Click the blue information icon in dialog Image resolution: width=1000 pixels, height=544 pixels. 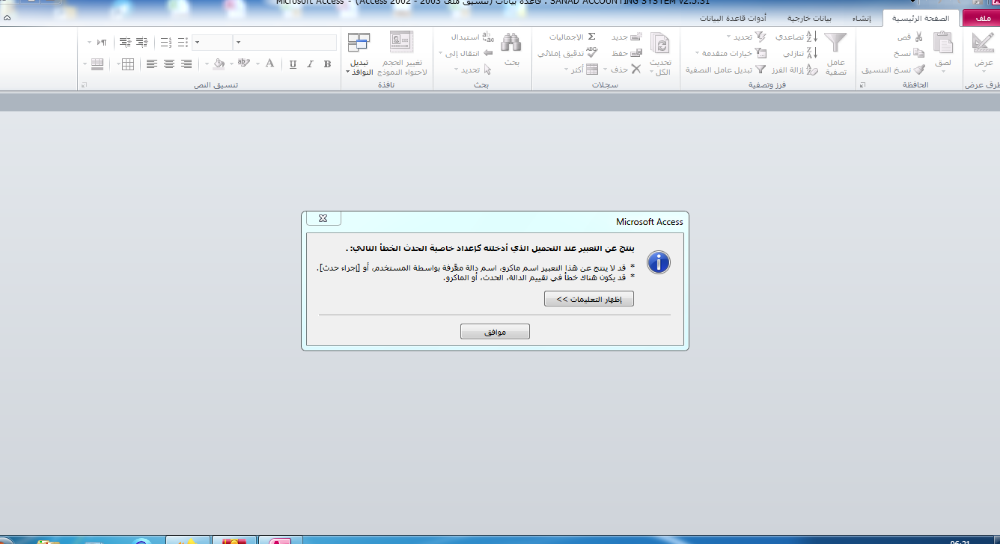point(658,262)
